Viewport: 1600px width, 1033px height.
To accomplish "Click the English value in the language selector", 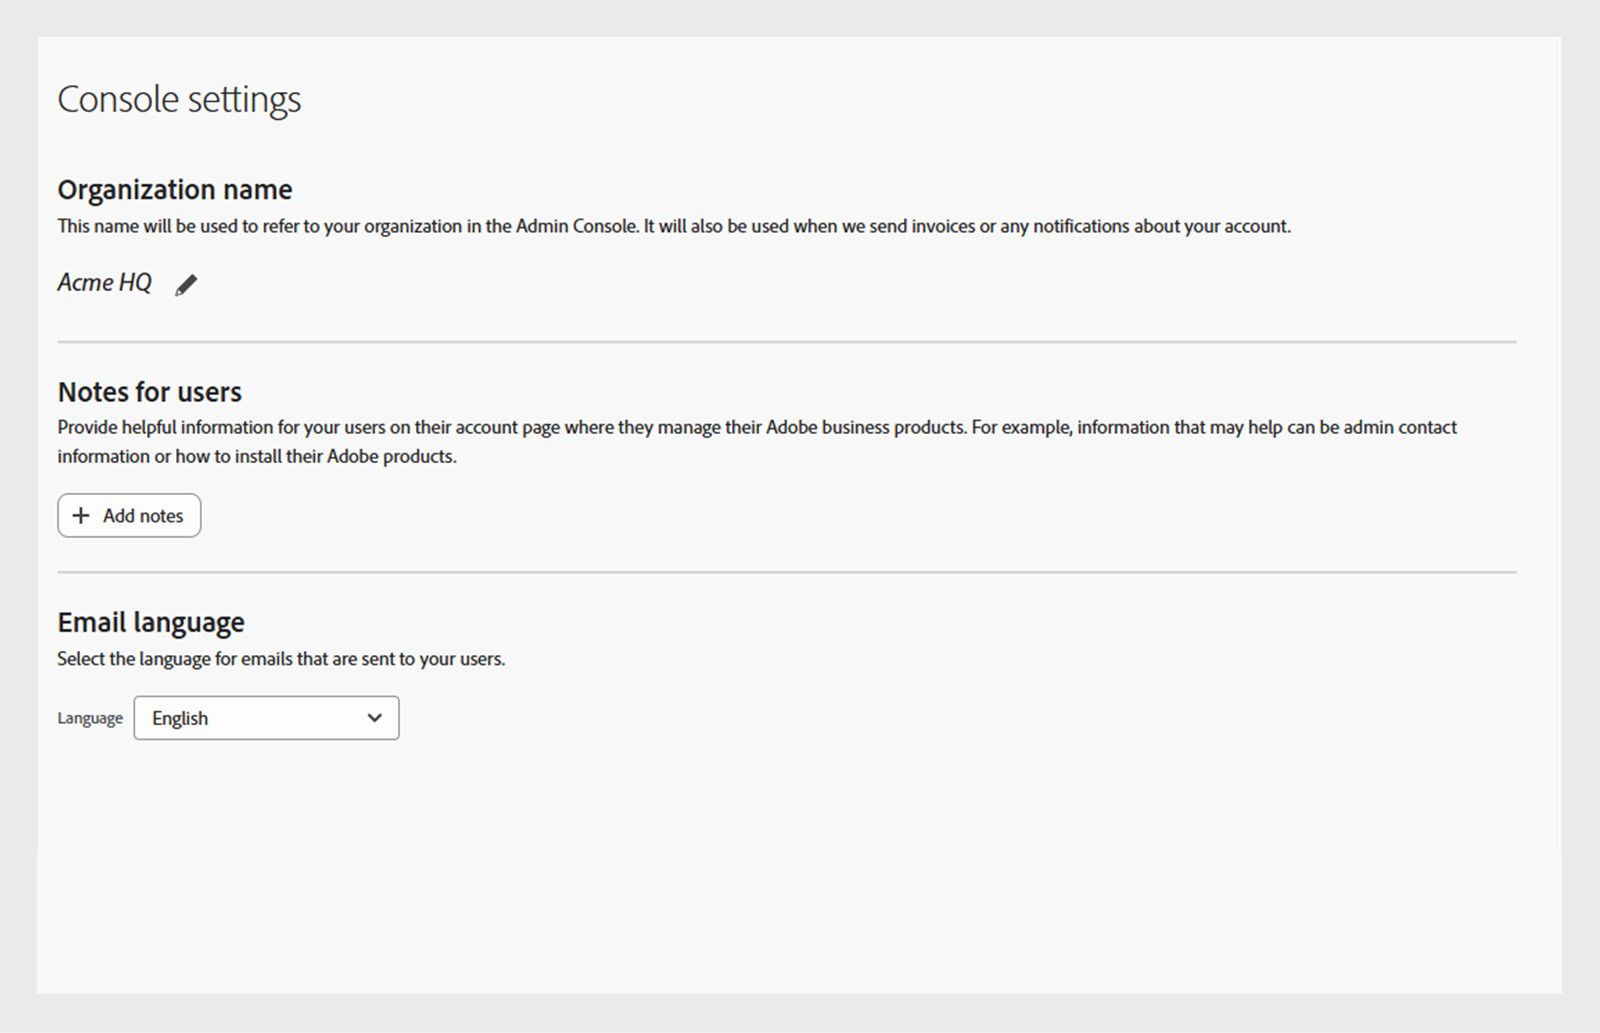I will (180, 718).
